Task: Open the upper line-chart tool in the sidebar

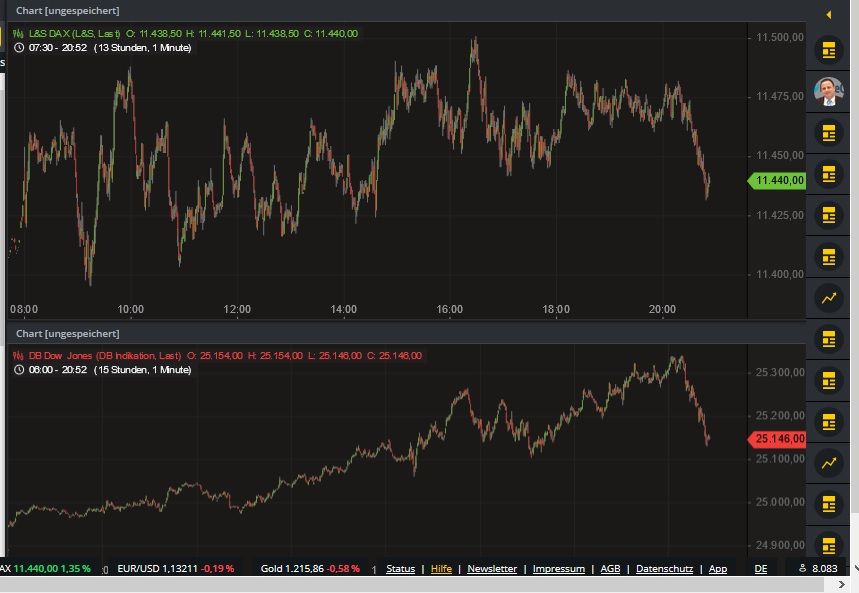Action: [828, 297]
